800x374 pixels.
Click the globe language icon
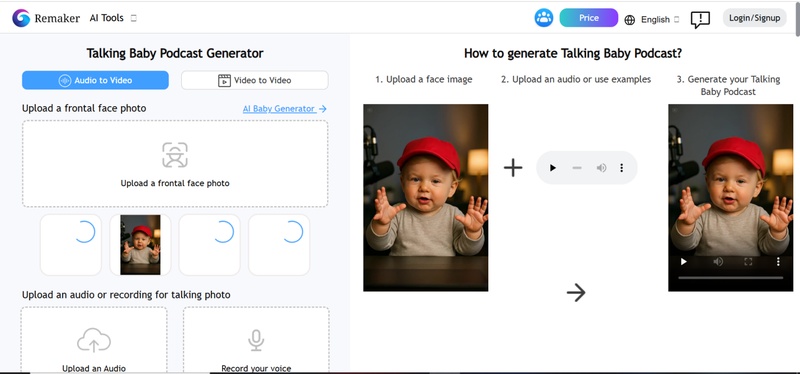click(x=630, y=20)
